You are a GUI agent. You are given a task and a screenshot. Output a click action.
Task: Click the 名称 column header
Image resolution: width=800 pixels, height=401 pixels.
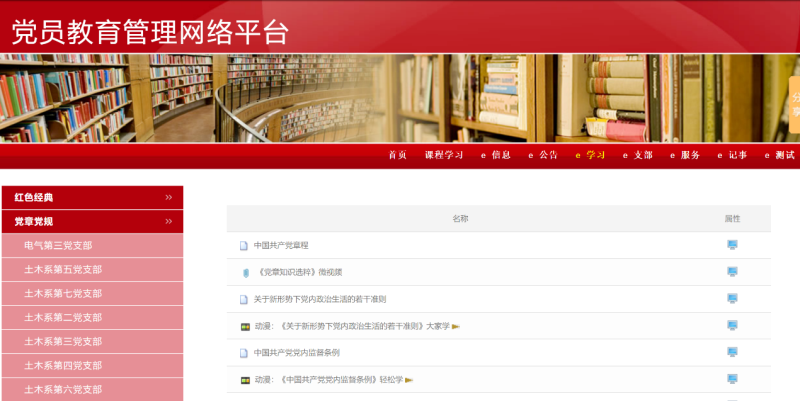pos(460,218)
